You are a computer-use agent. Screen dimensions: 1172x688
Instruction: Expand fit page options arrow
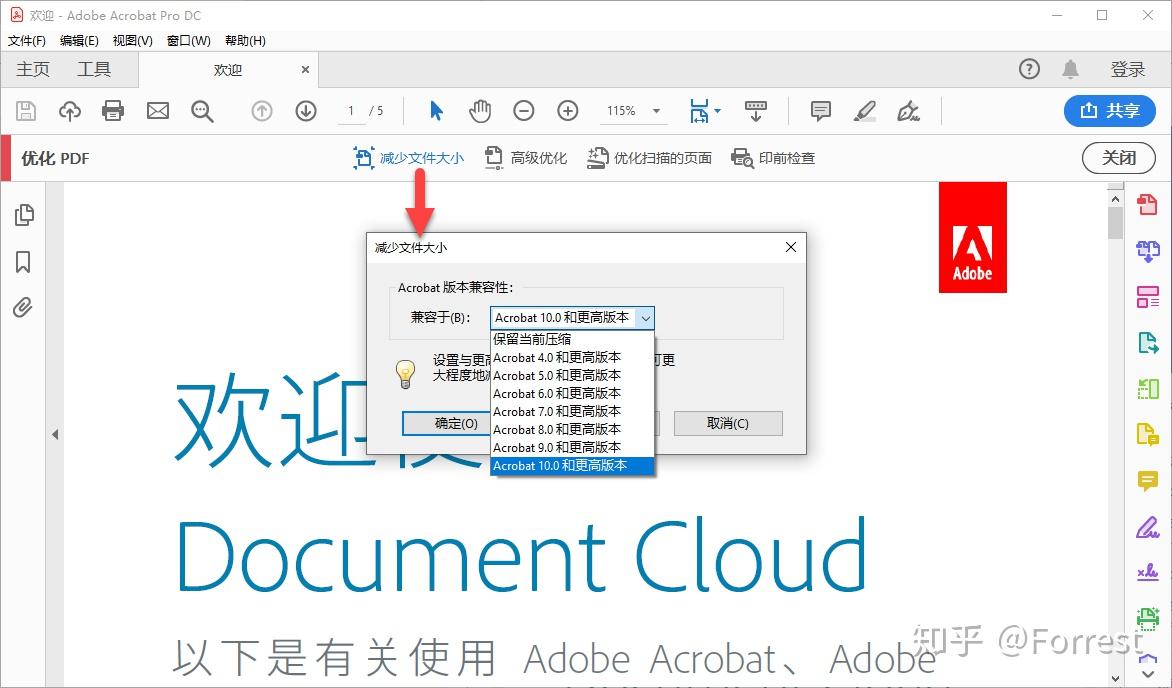(718, 111)
